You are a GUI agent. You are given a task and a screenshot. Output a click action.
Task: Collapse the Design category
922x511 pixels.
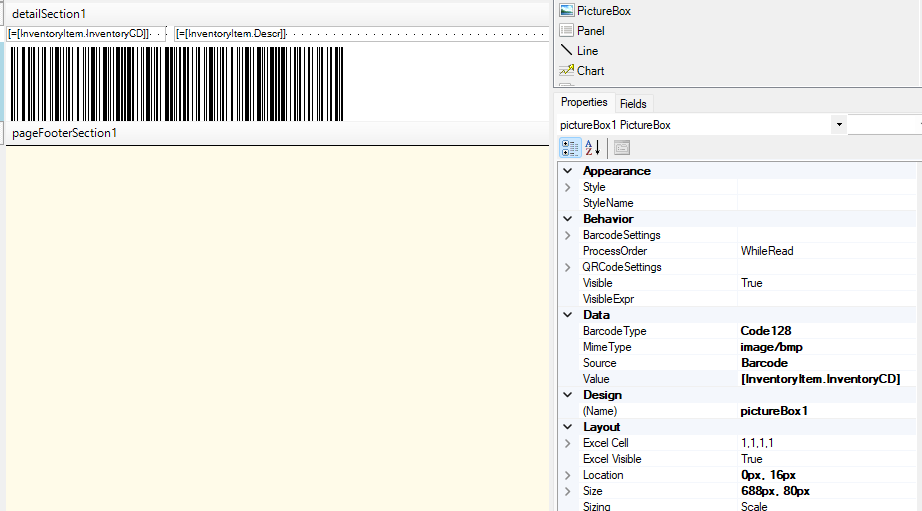point(567,395)
